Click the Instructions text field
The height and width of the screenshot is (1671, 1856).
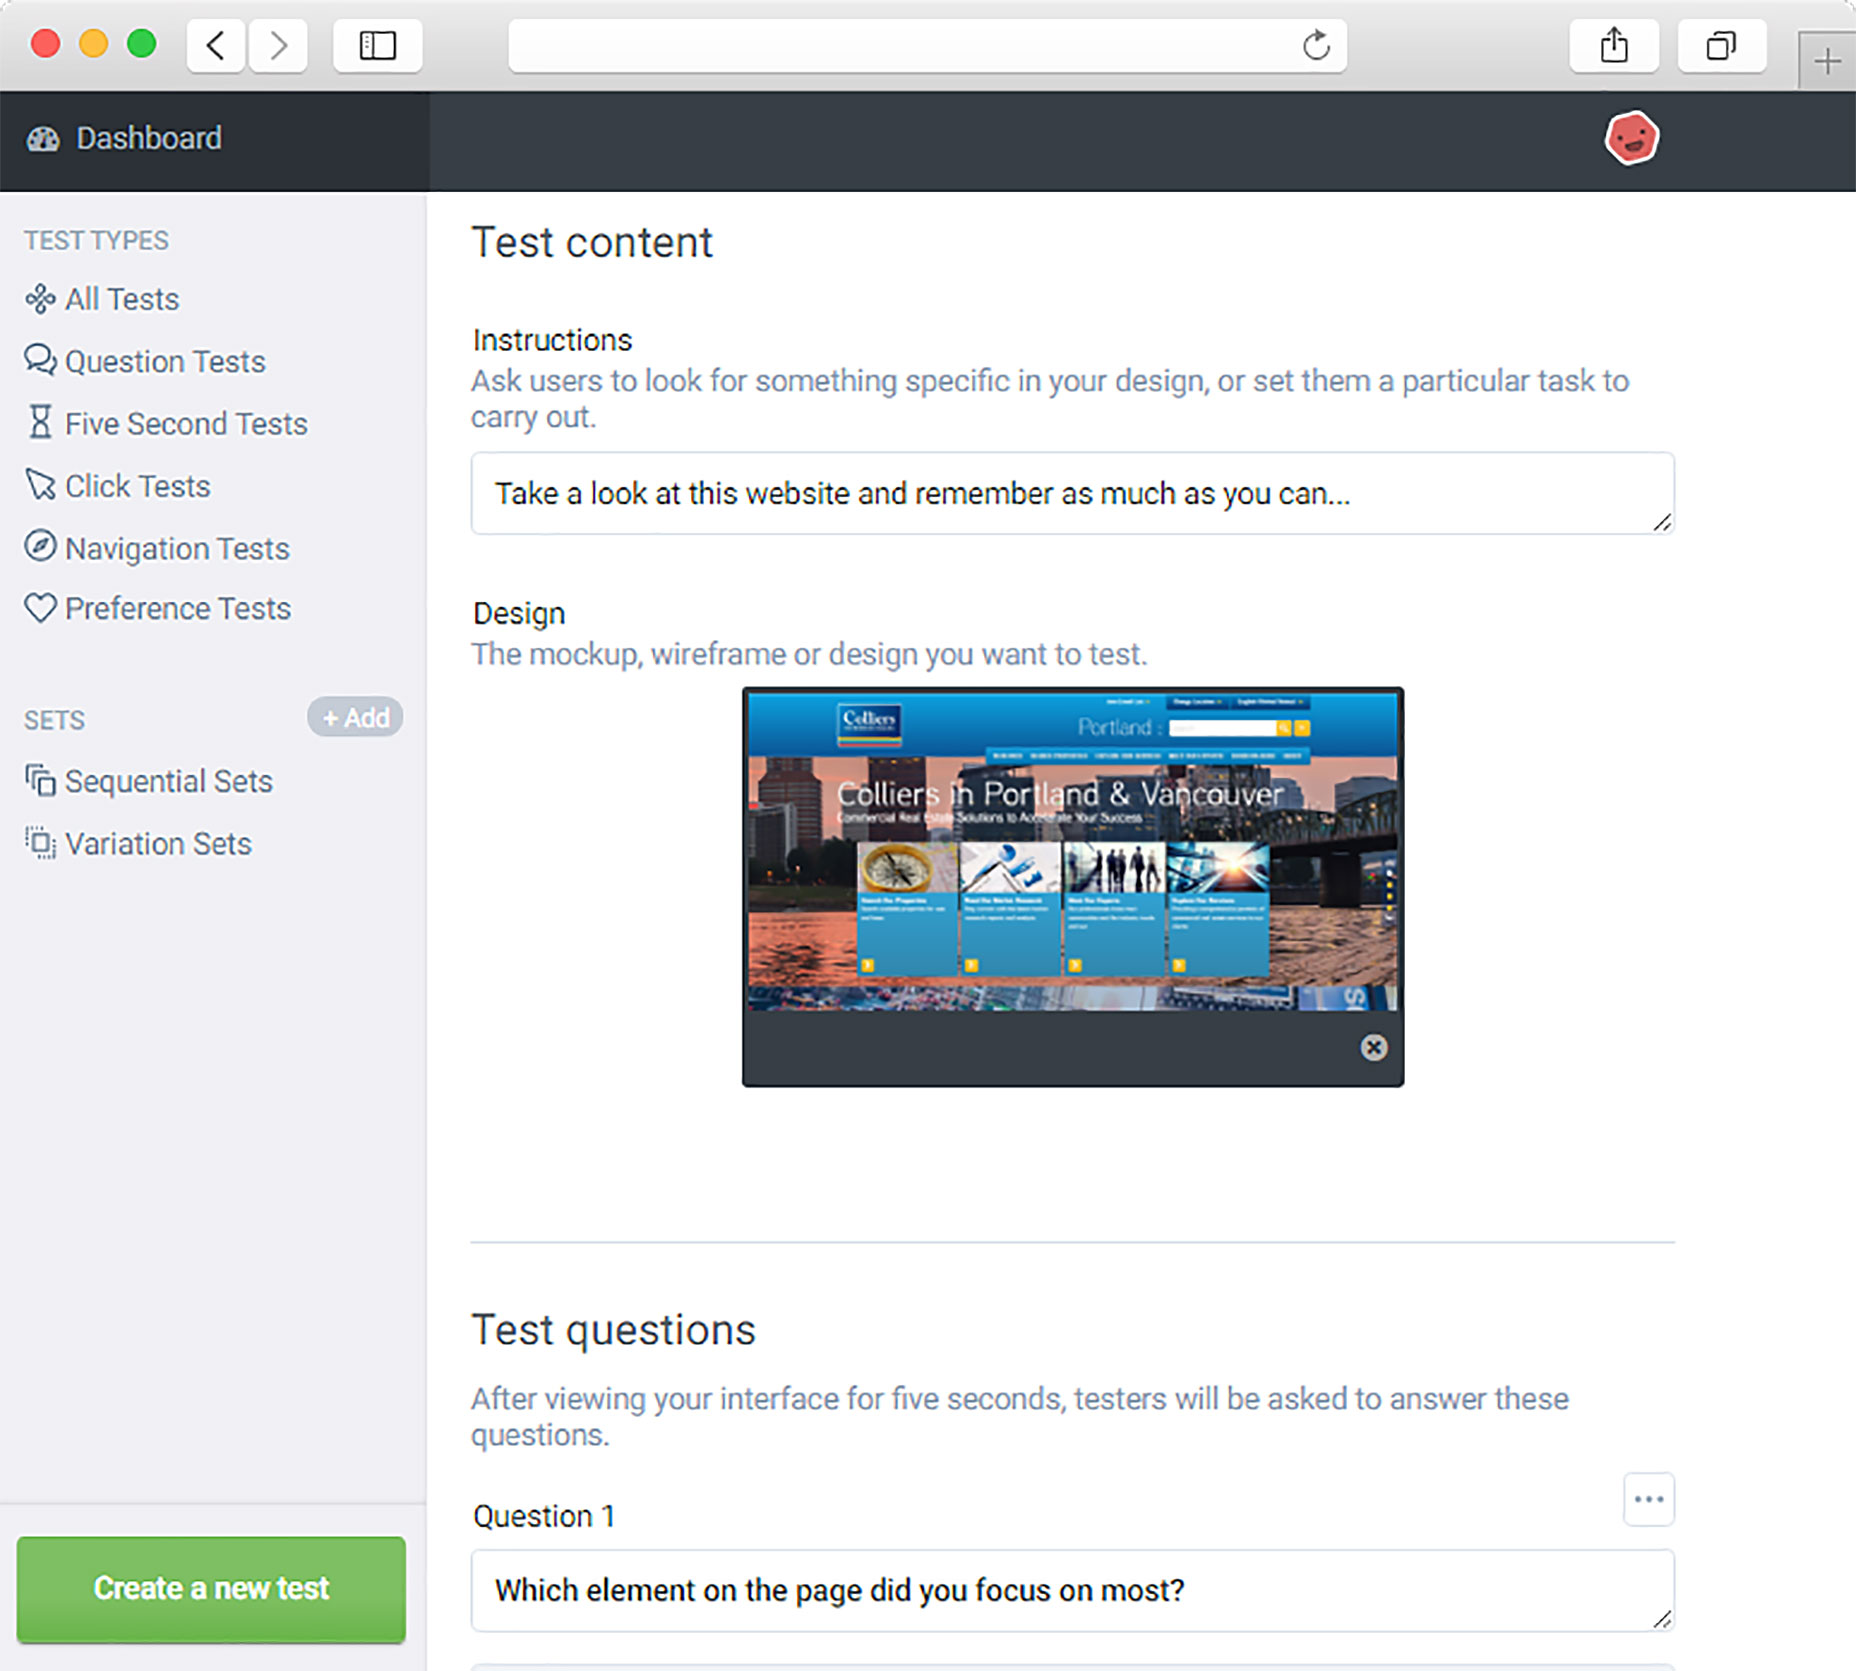[x=1072, y=493]
